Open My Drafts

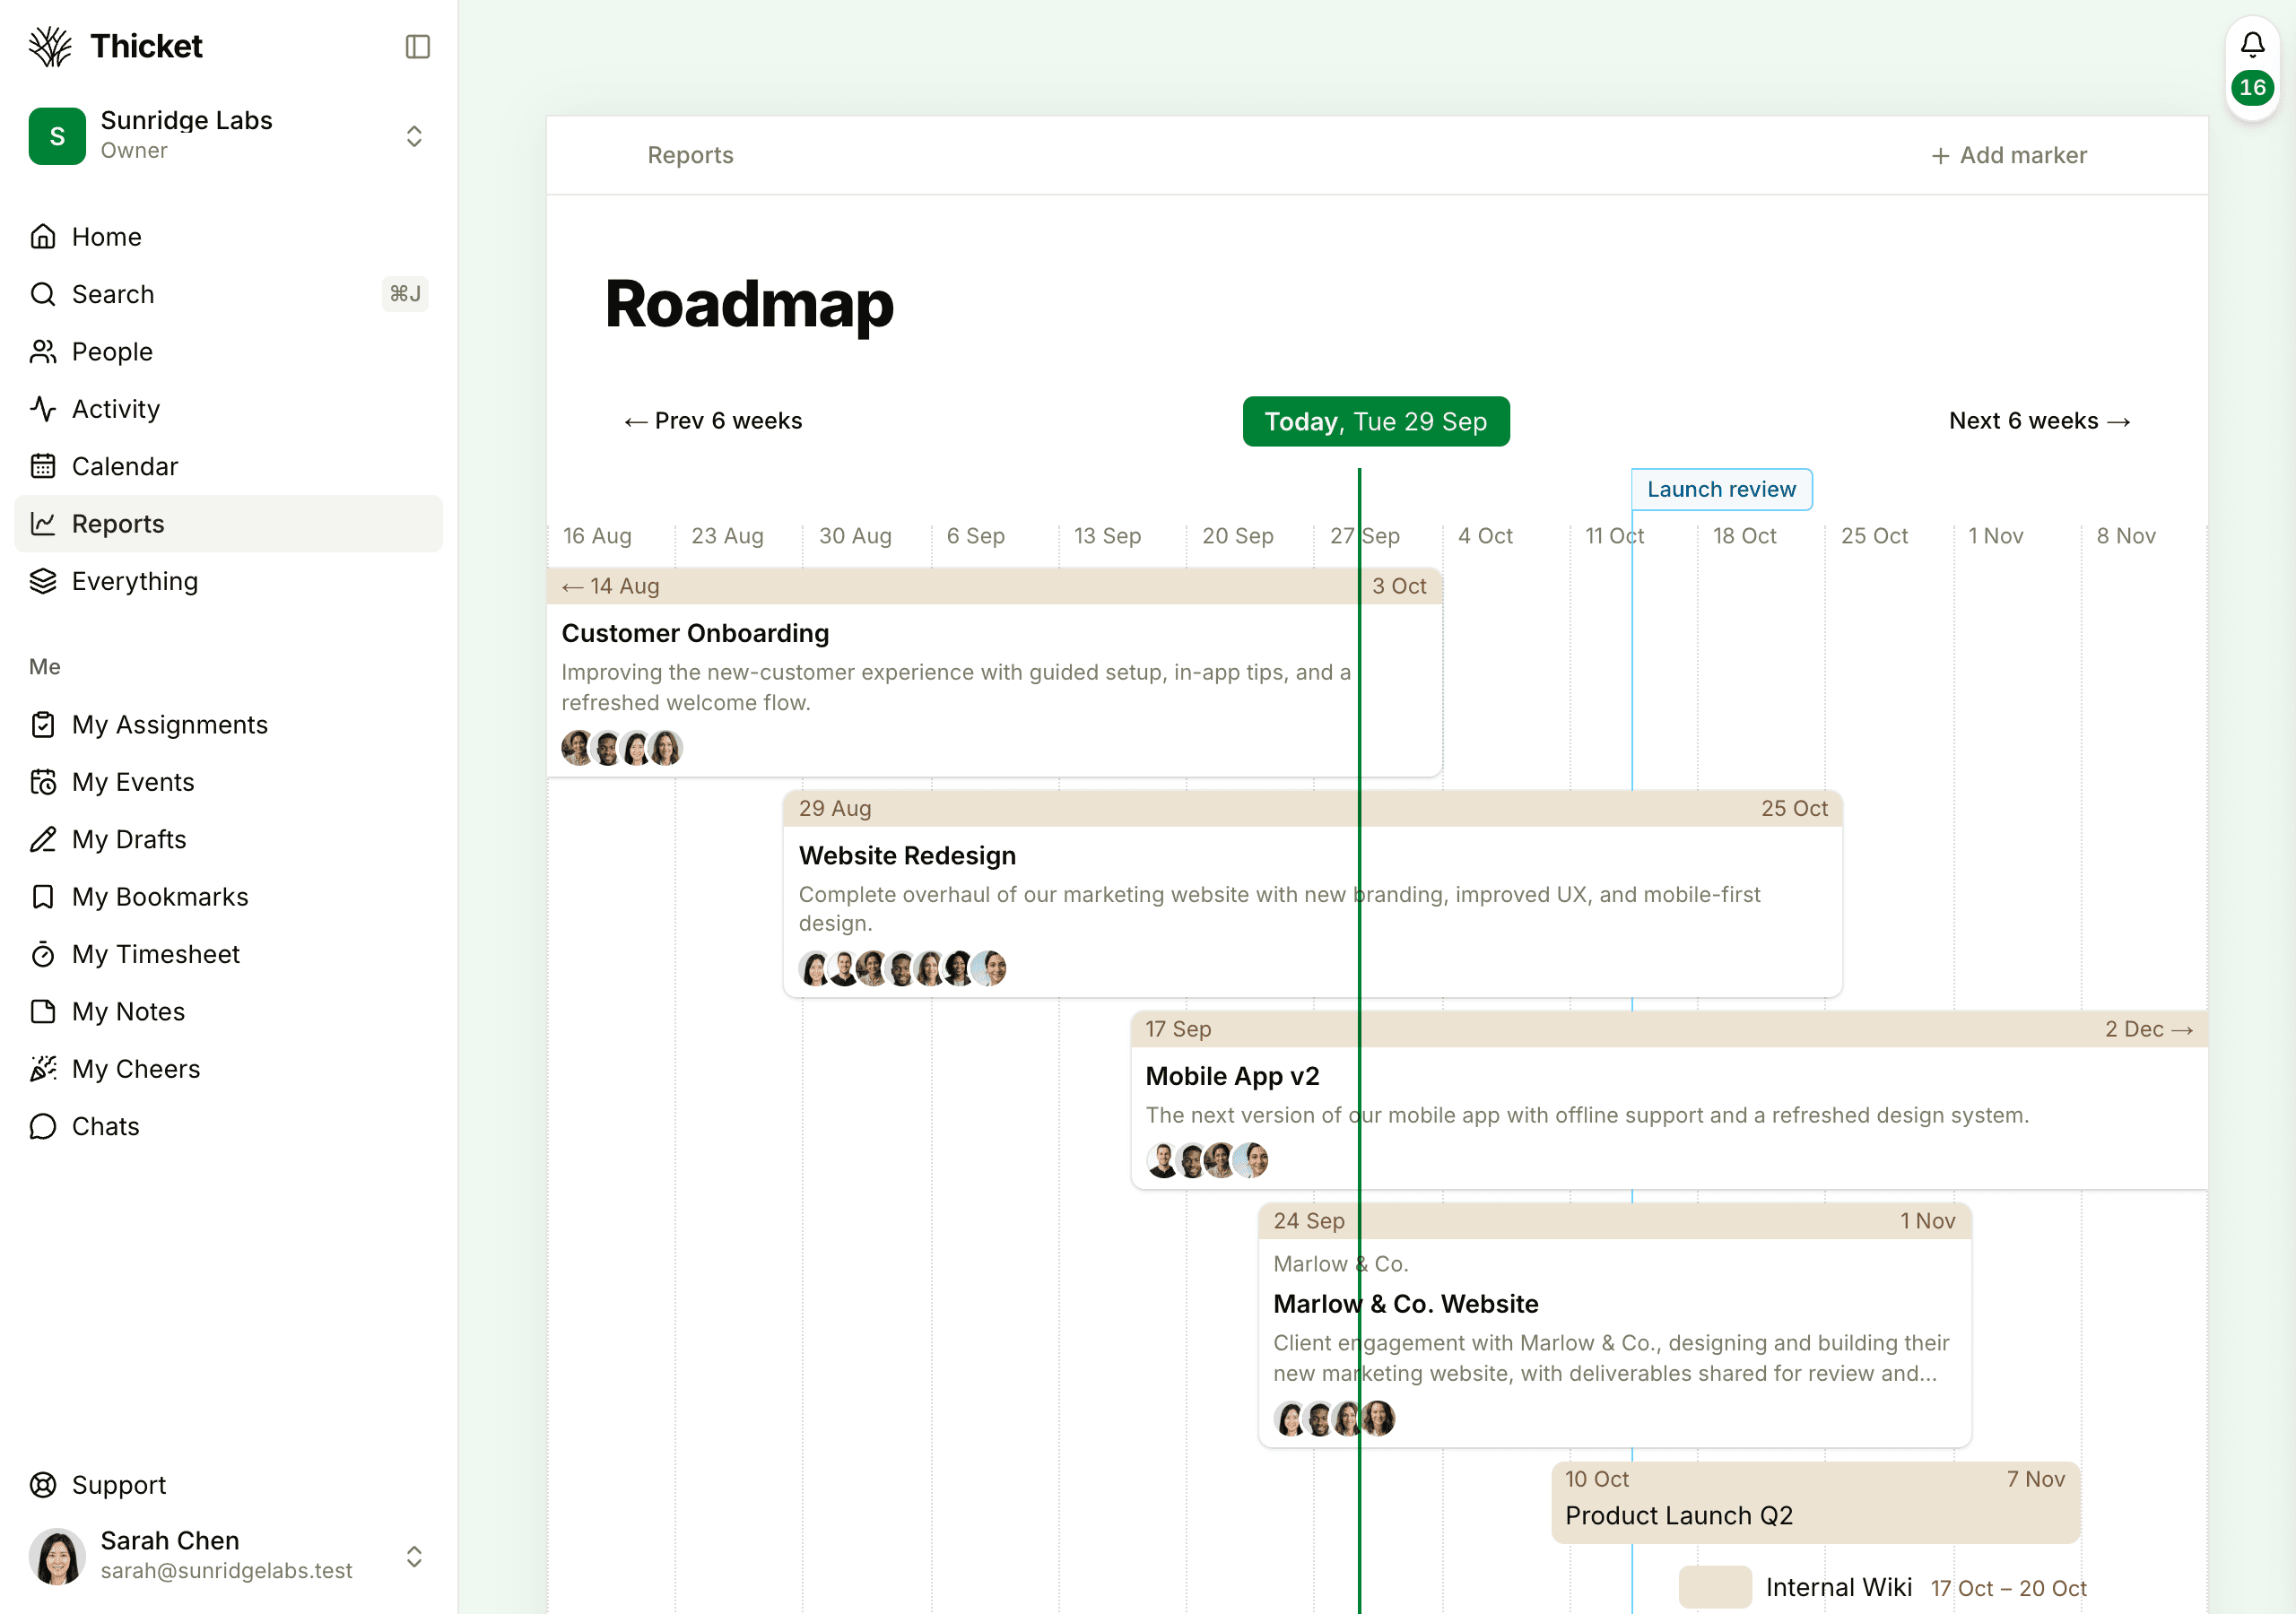point(228,840)
